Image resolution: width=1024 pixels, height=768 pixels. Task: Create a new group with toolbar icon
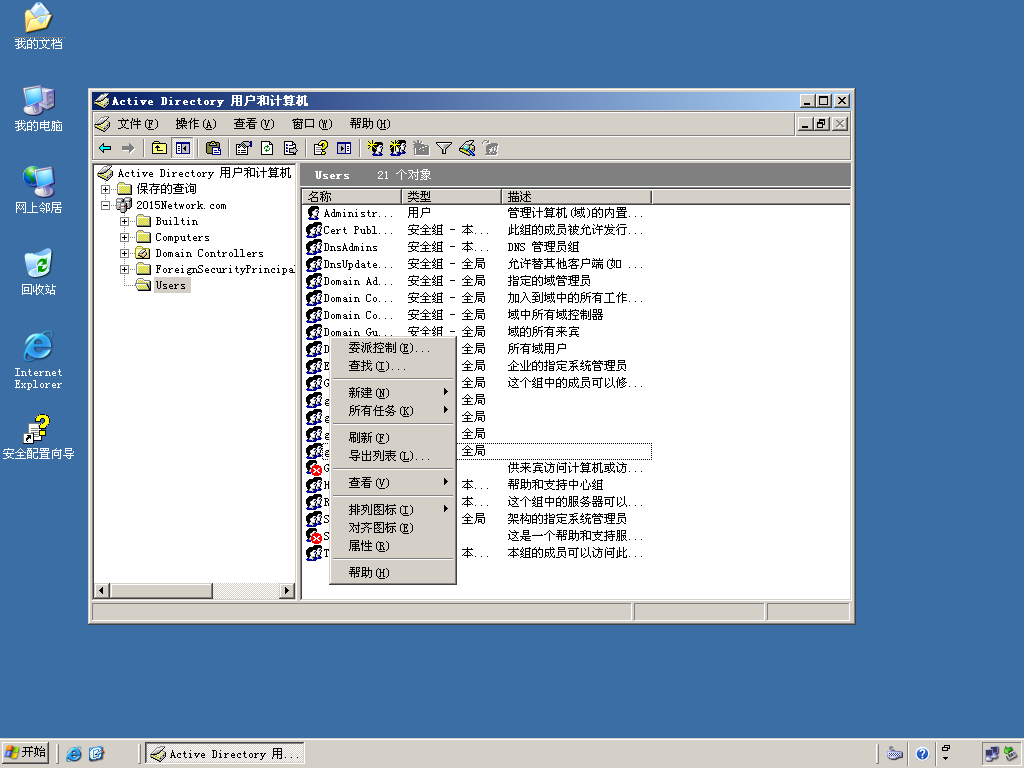[398, 148]
